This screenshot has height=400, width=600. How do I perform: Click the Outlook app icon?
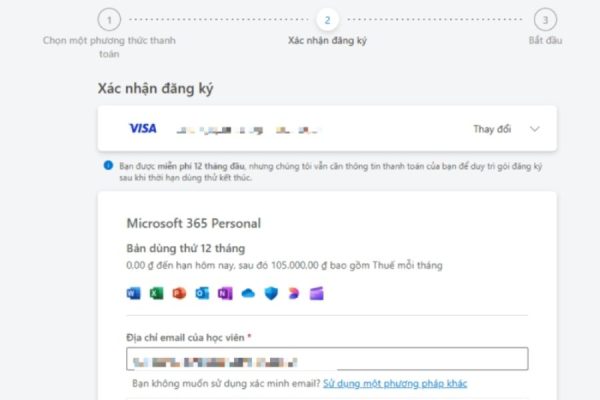click(202, 294)
